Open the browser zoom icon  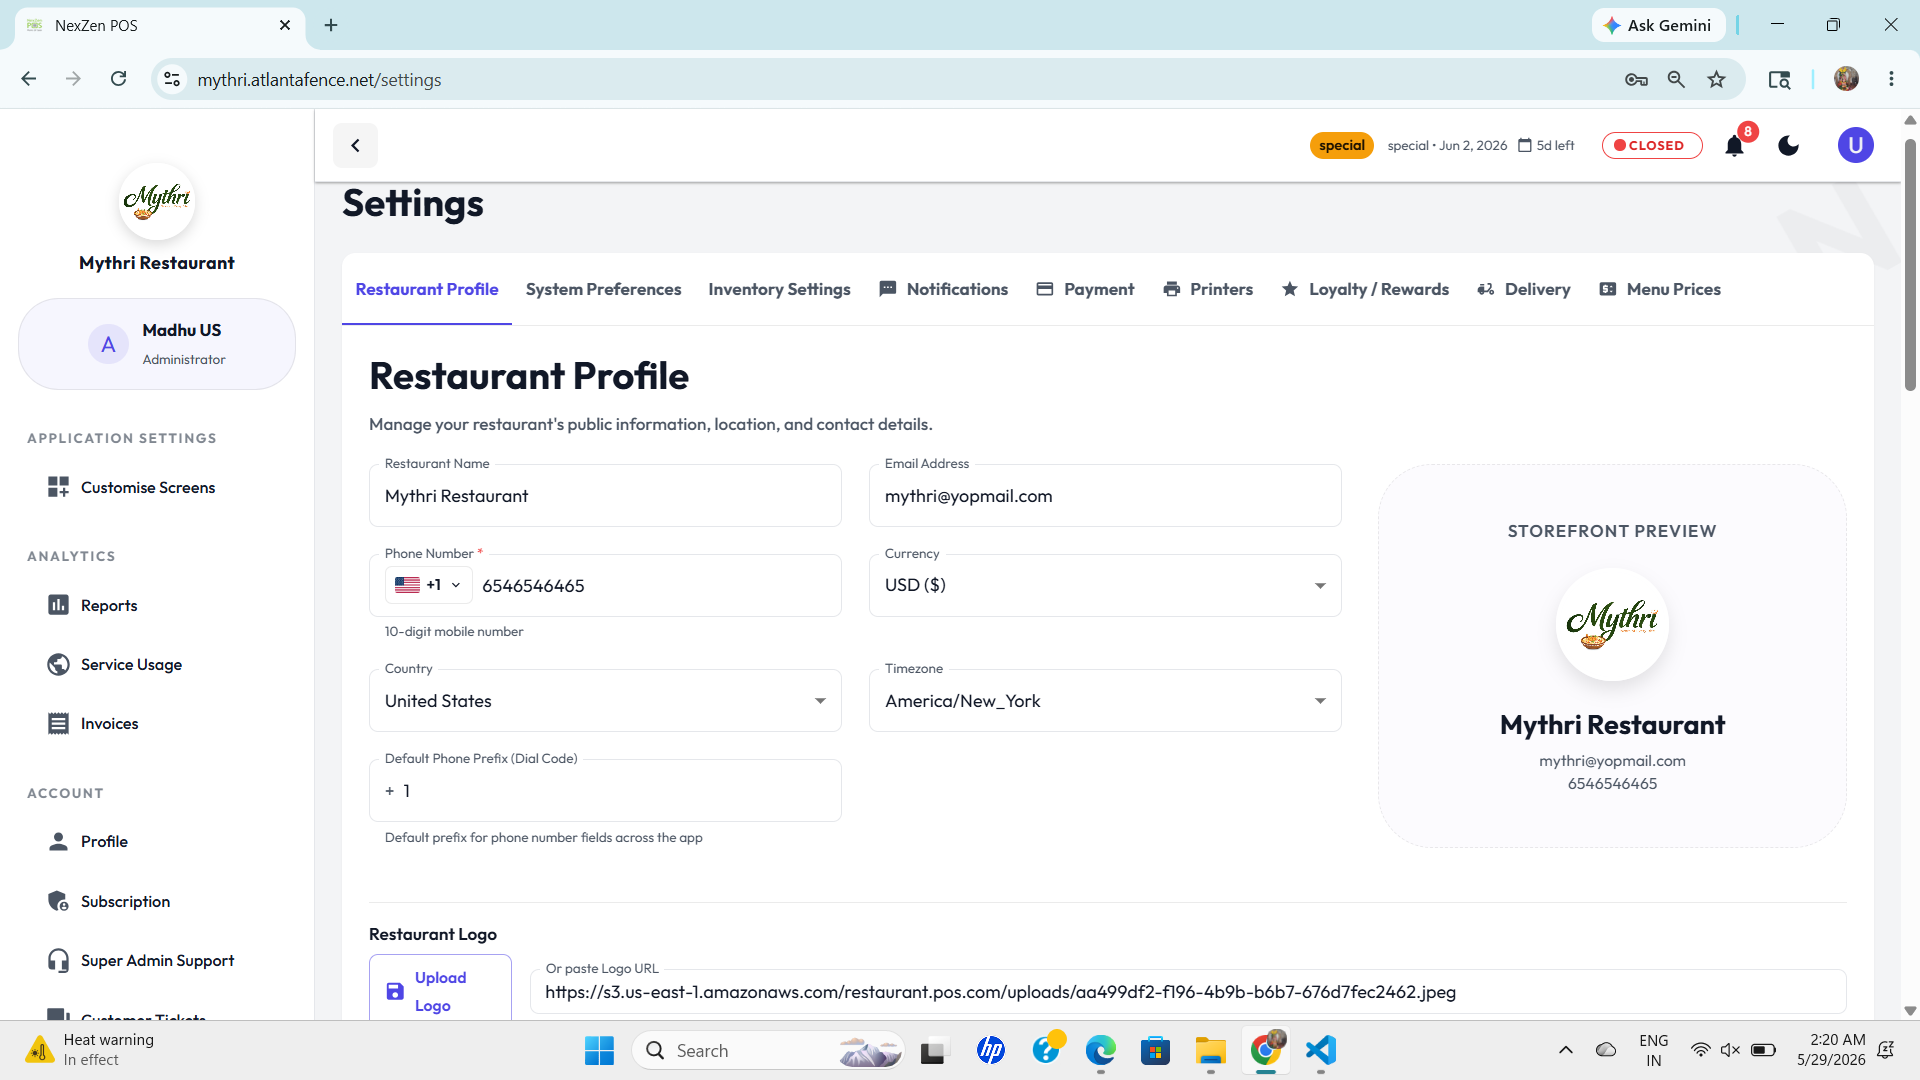[1677, 80]
